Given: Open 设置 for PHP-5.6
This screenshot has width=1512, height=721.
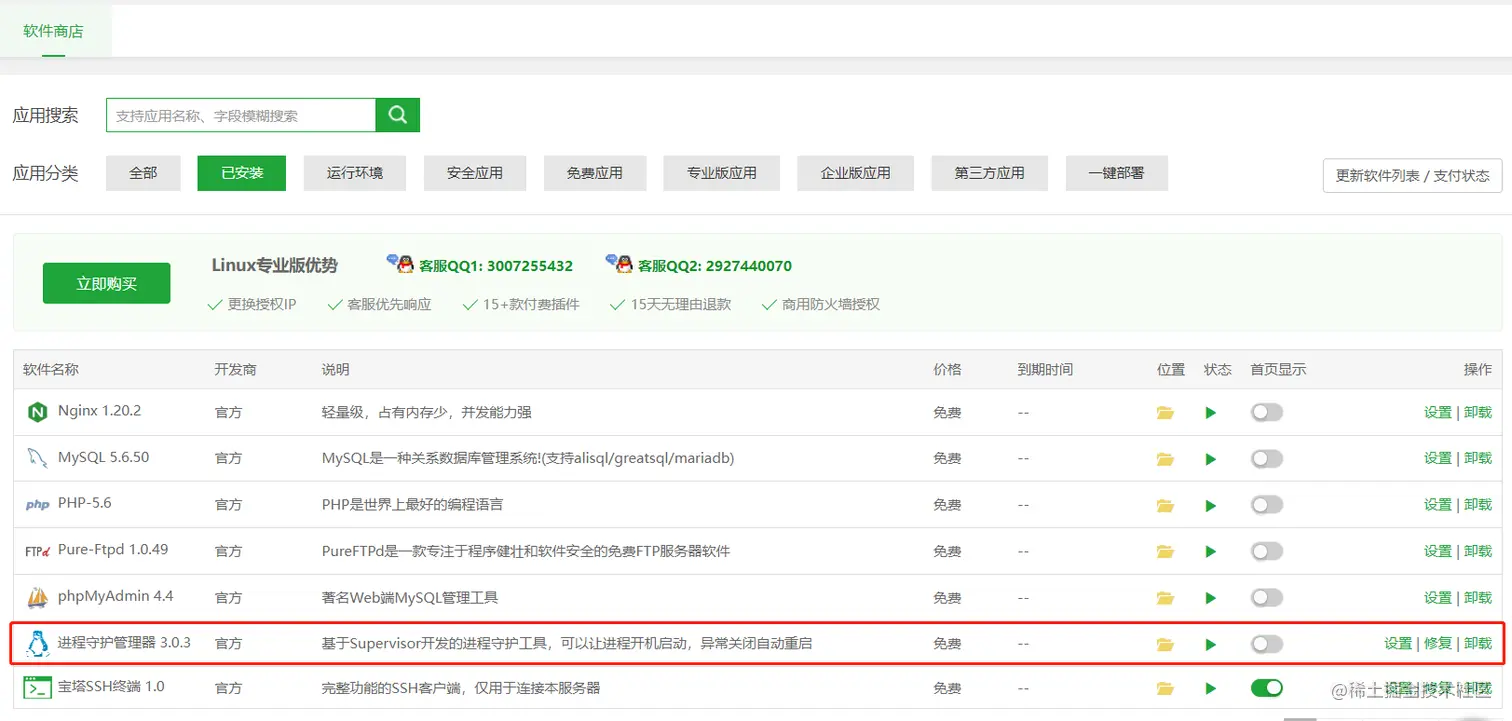Looking at the screenshot, I should 1438,505.
